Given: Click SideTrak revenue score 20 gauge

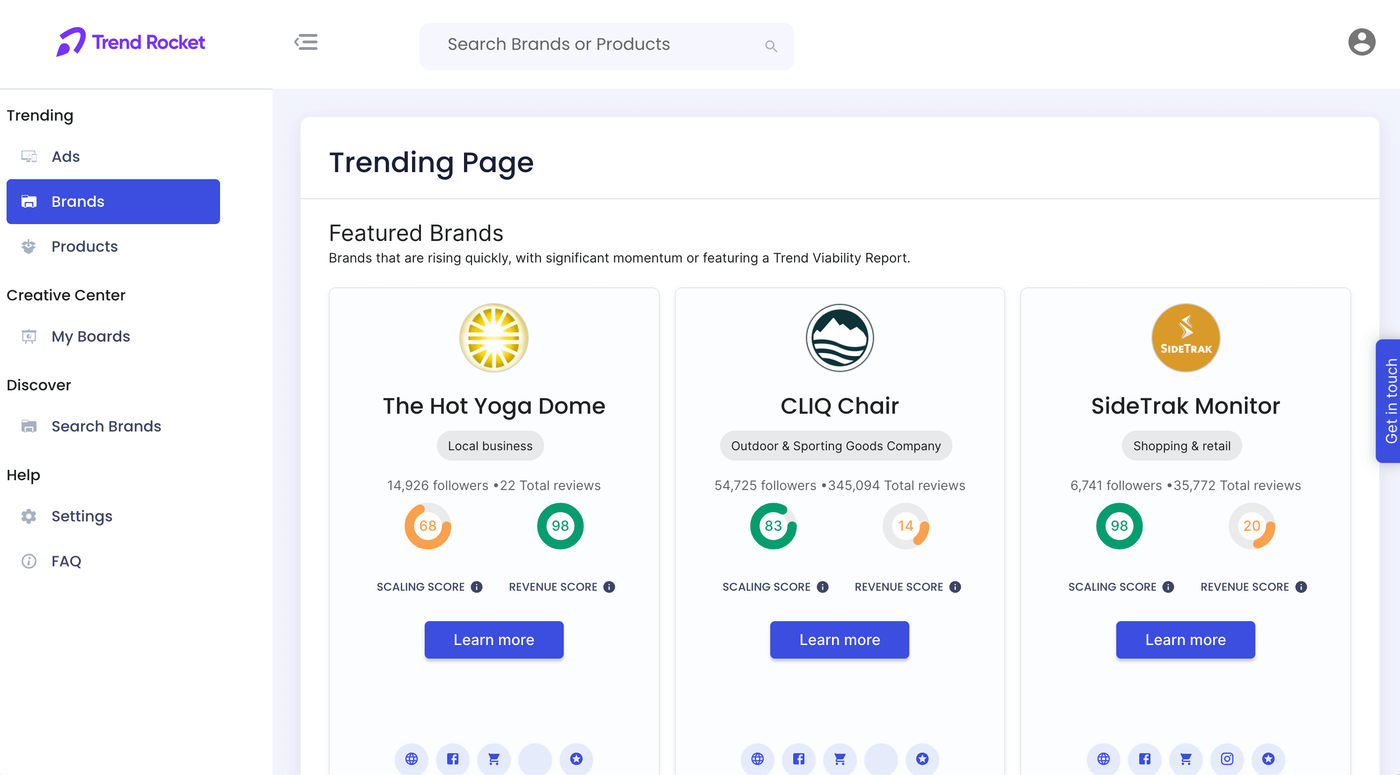Looking at the screenshot, I should [x=1252, y=526].
